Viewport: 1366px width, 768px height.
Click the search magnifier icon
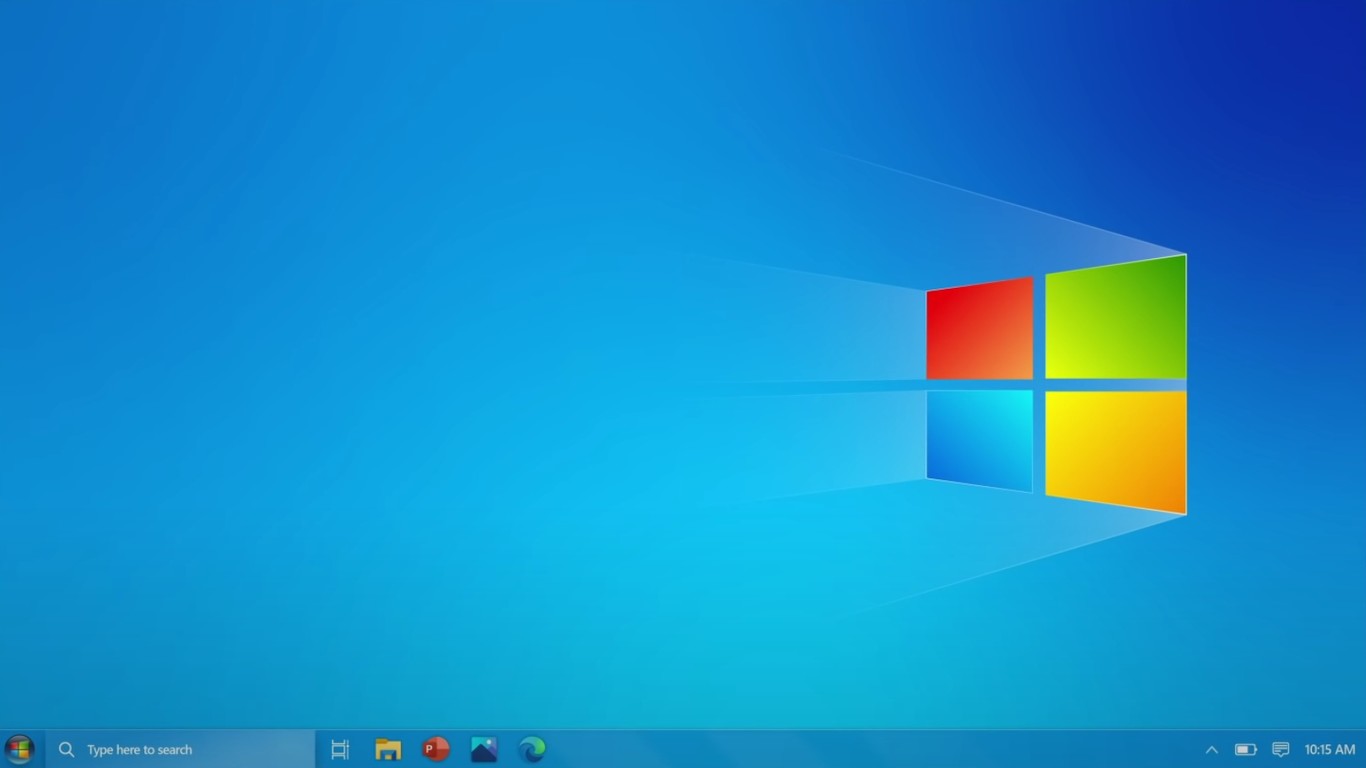(x=66, y=749)
